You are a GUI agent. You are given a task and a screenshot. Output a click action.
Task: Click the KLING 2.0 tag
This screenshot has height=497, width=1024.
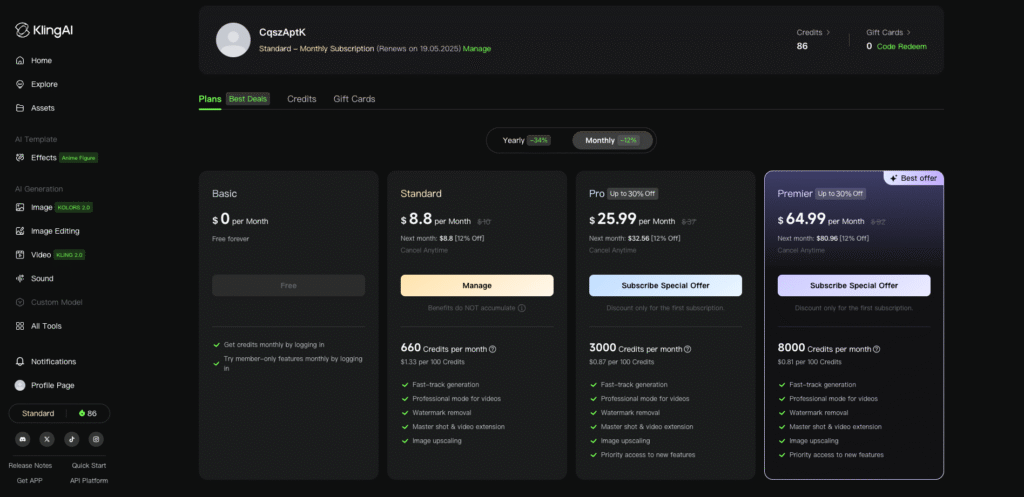(x=69, y=255)
